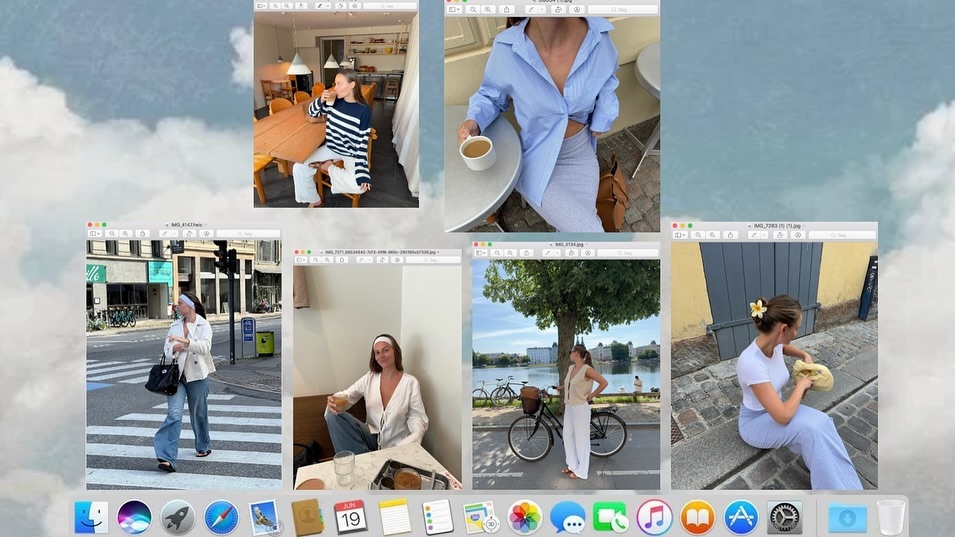
Task: Zoom in on the blue shirt coffee photo window
Action: tap(488, 9)
